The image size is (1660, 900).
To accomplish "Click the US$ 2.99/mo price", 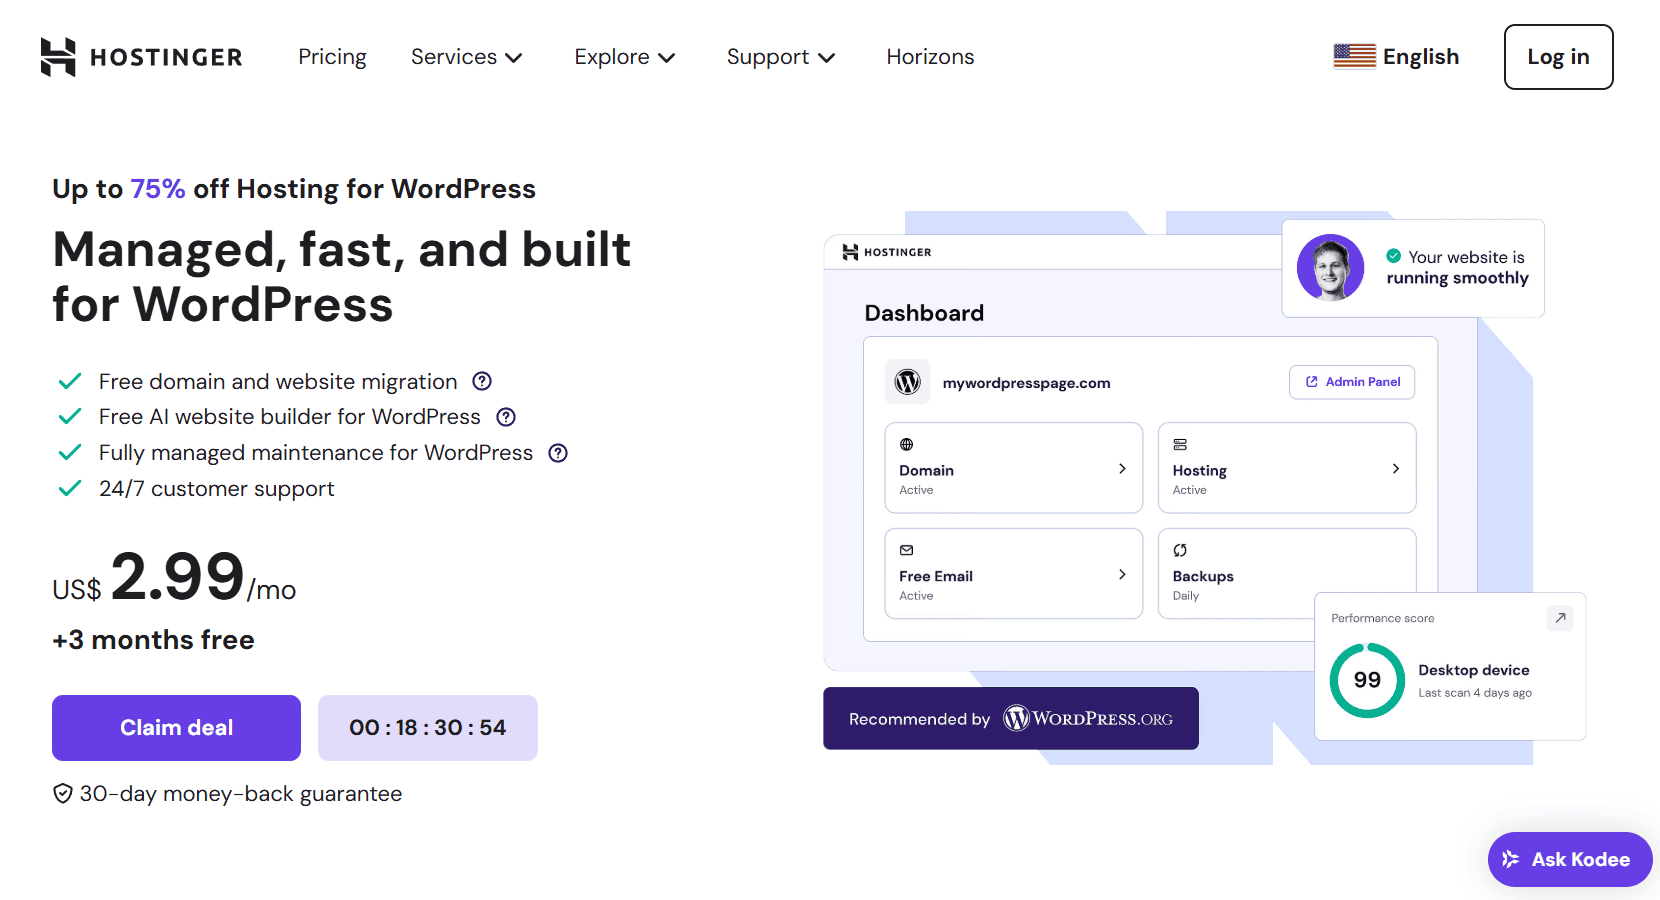I will pyautogui.click(x=174, y=578).
